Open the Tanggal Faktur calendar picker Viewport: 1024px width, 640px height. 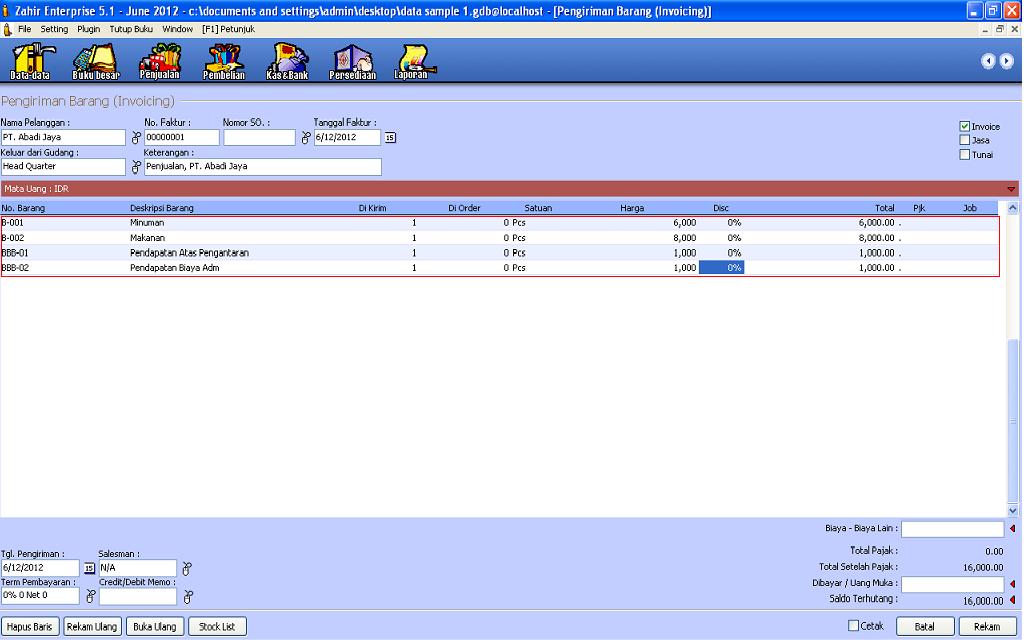(390, 138)
